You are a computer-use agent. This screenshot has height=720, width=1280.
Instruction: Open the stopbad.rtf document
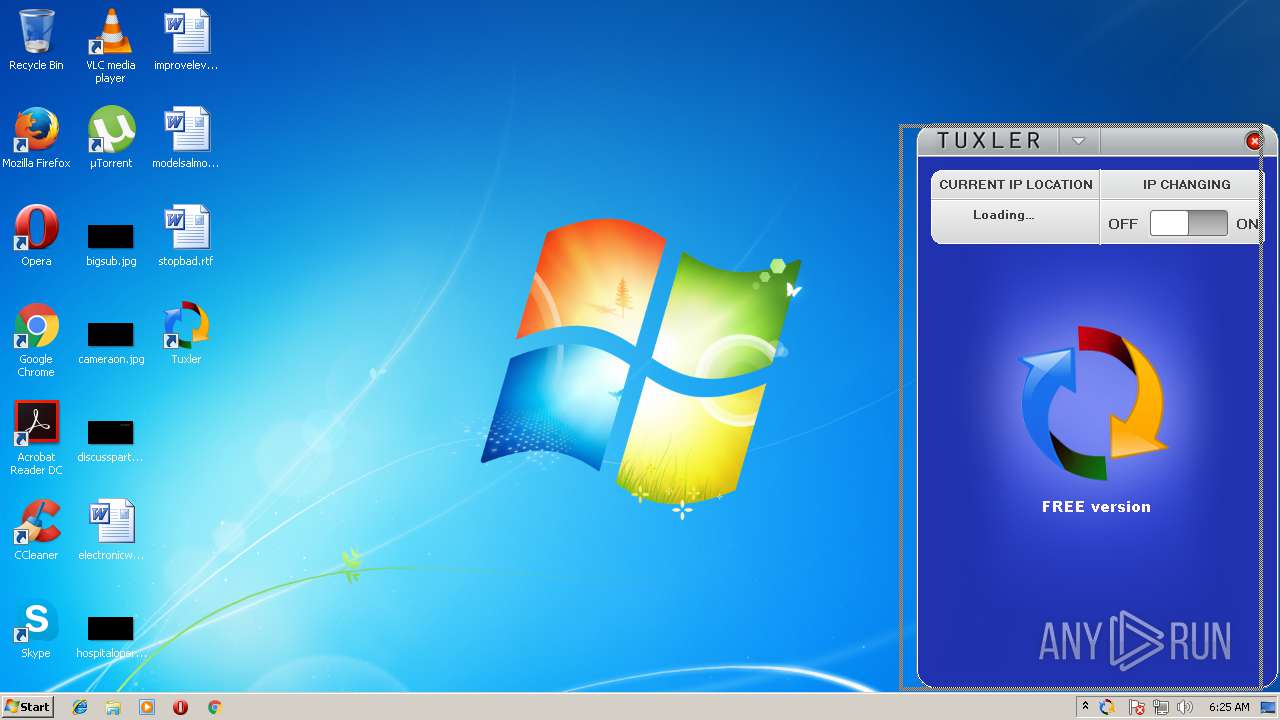tap(186, 236)
